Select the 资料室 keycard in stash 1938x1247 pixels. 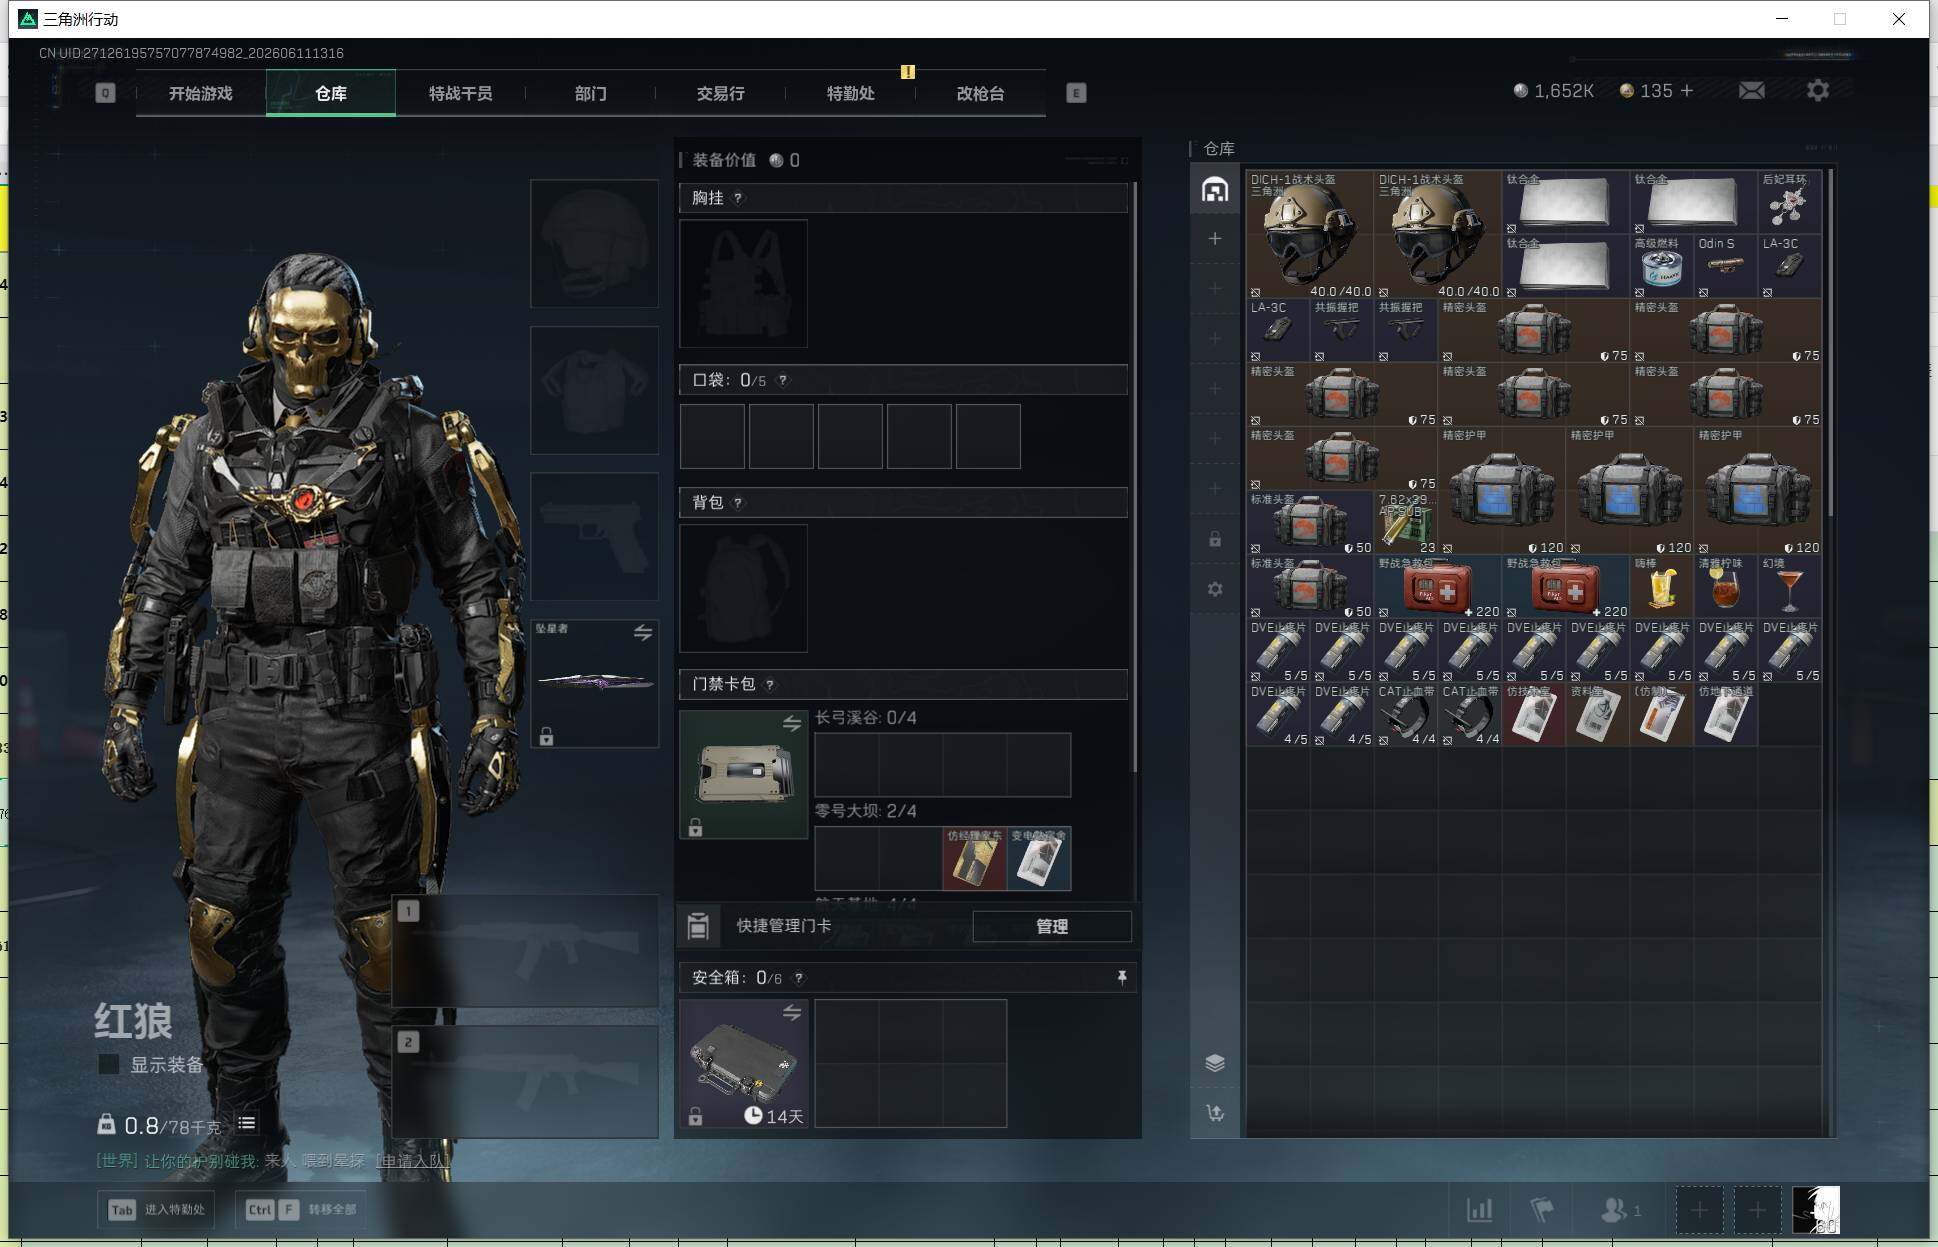pyautogui.click(x=1597, y=714)
